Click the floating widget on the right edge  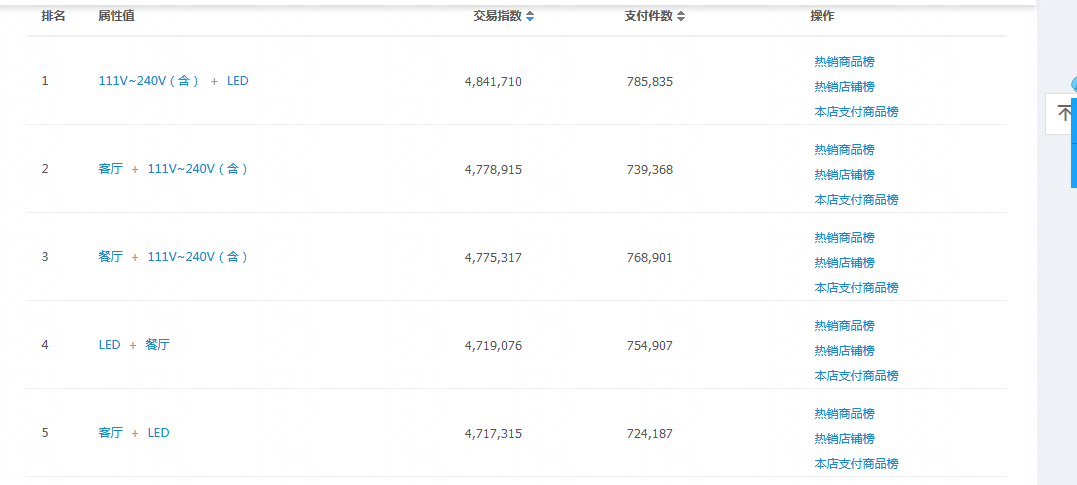(x=1061, y=113)
